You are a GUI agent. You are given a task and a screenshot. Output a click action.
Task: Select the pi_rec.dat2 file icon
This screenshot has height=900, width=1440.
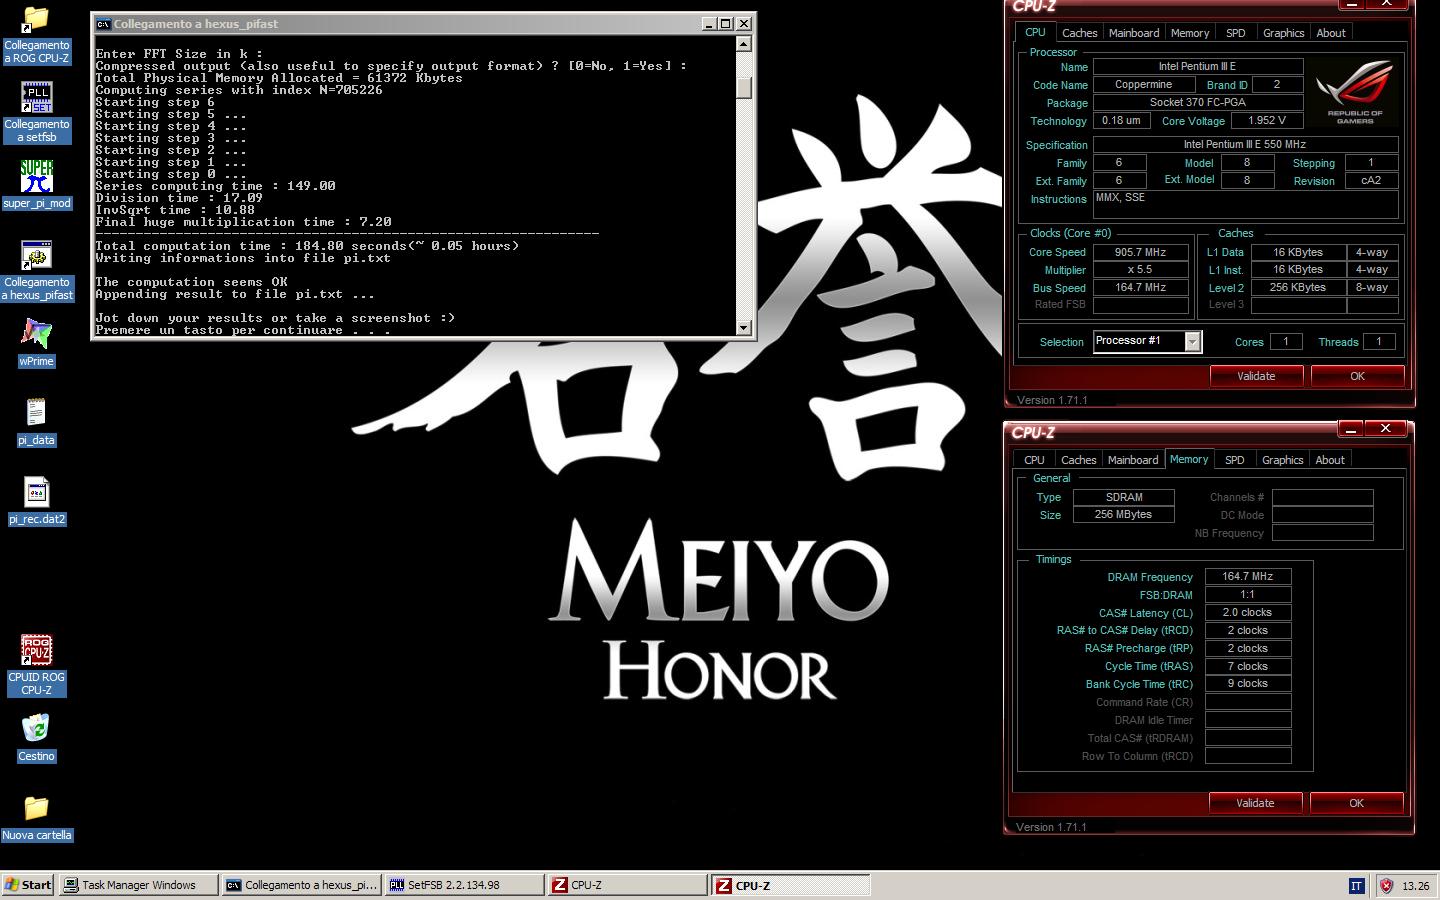(36, 493)
